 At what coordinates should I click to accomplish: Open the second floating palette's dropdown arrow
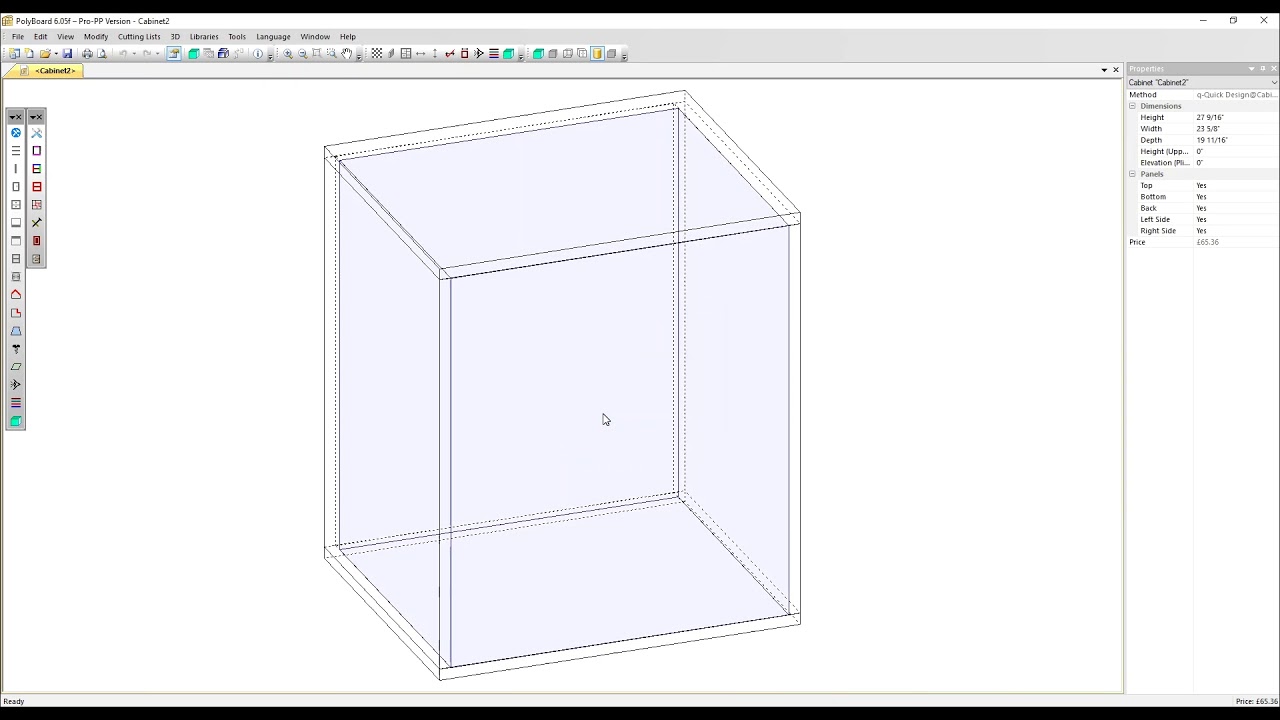(34, 117)
